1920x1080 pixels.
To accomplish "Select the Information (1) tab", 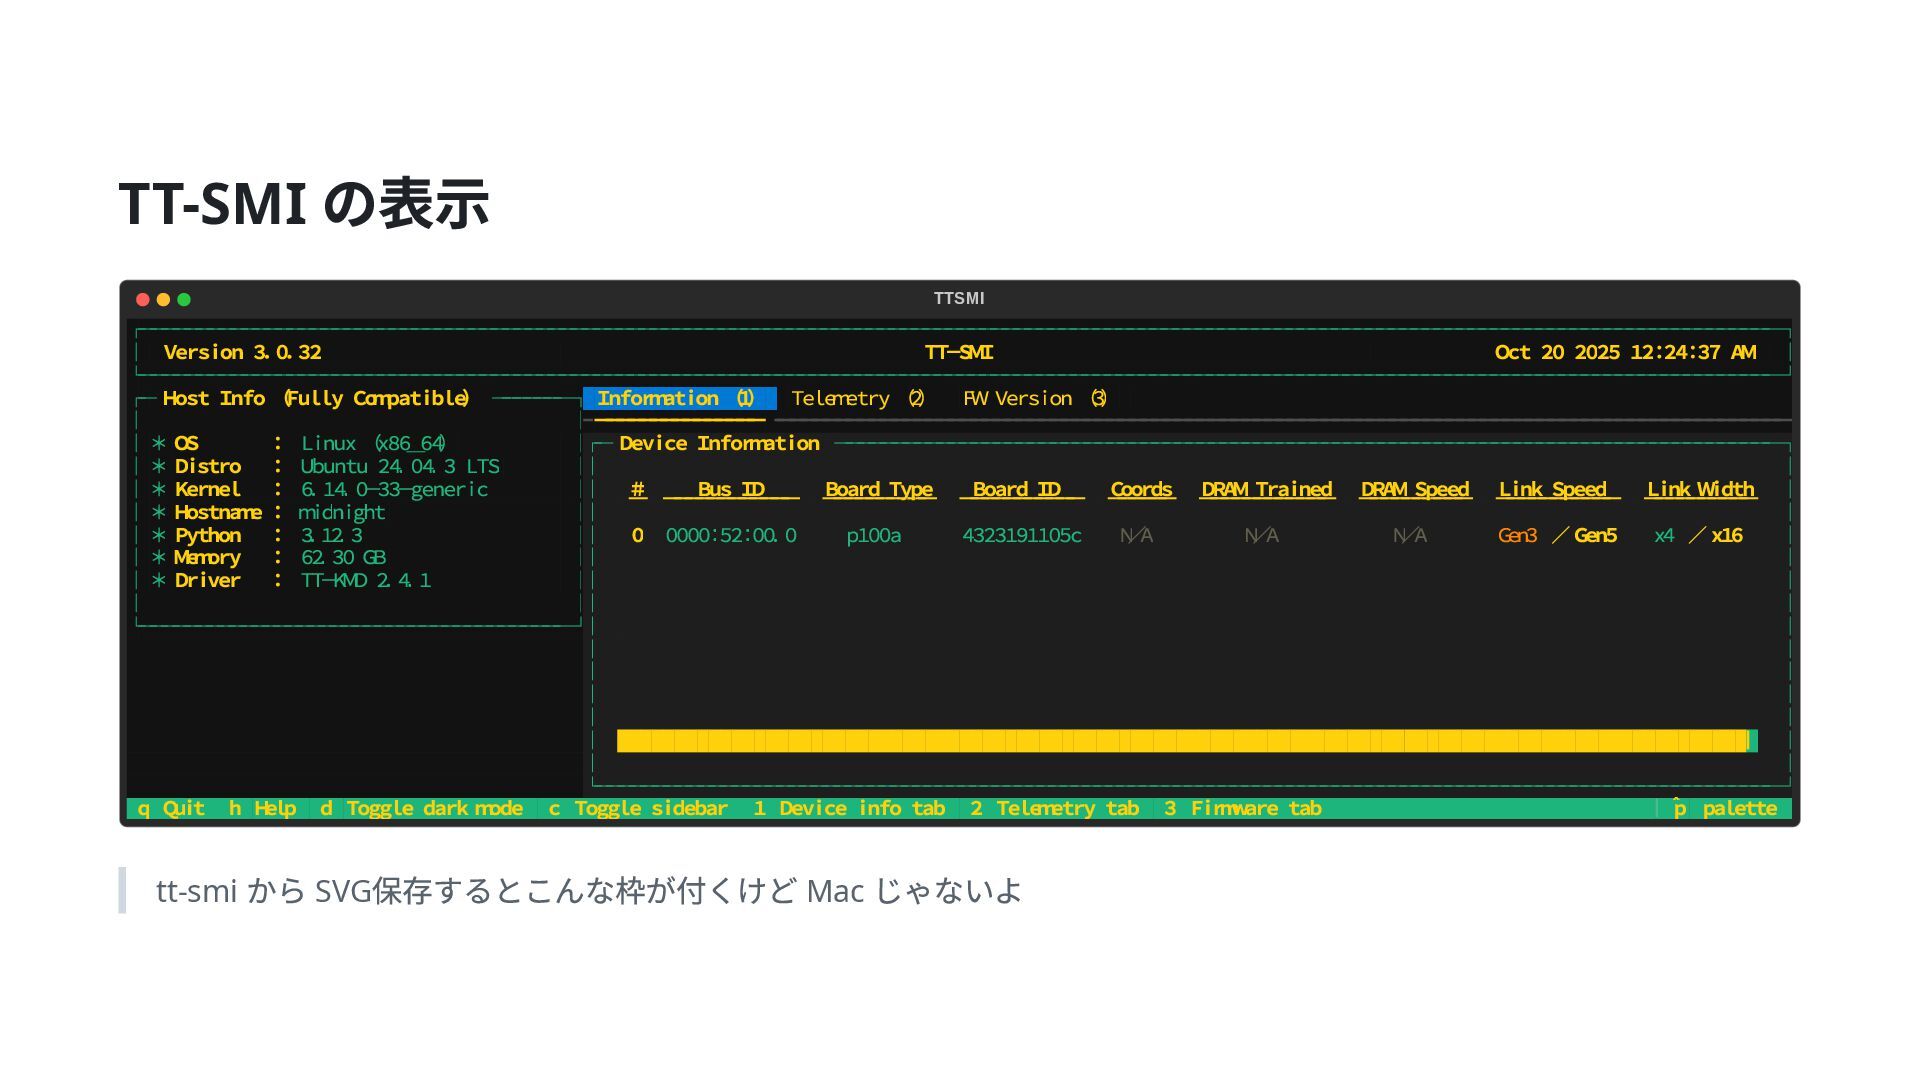I will tap(676, 399).
